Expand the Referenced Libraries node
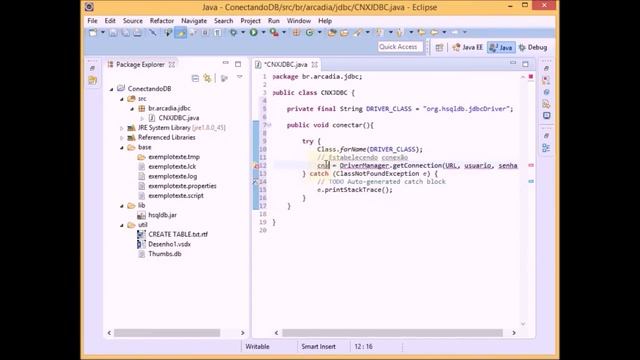Screen dimensions: 640x360 (x=122, y=138)
